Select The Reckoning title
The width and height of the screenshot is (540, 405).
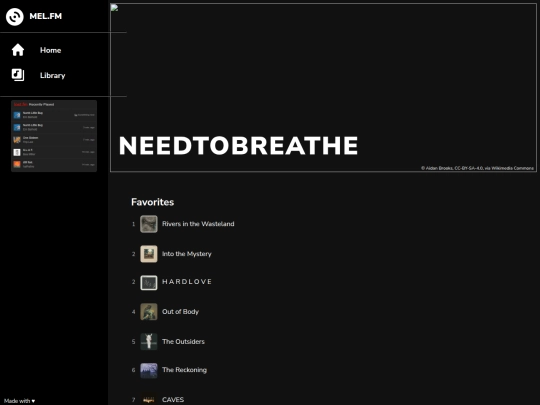pos(184,370)
